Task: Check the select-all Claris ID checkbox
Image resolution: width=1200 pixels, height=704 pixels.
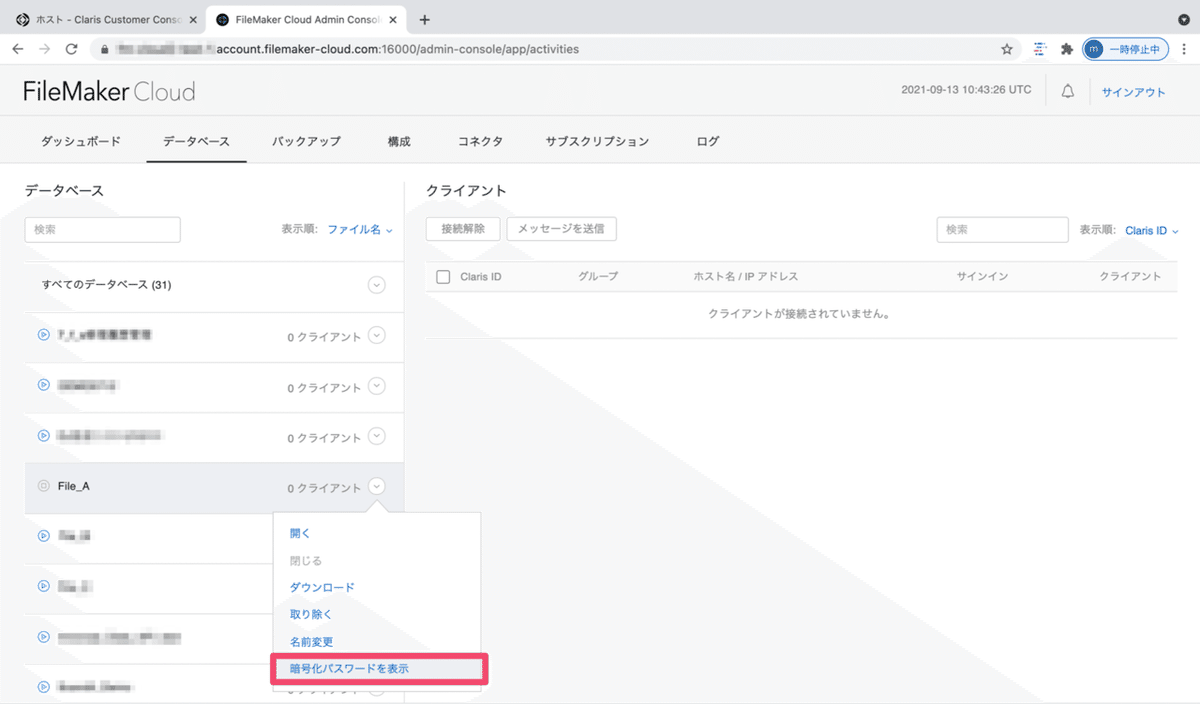Action: point(443,276)
